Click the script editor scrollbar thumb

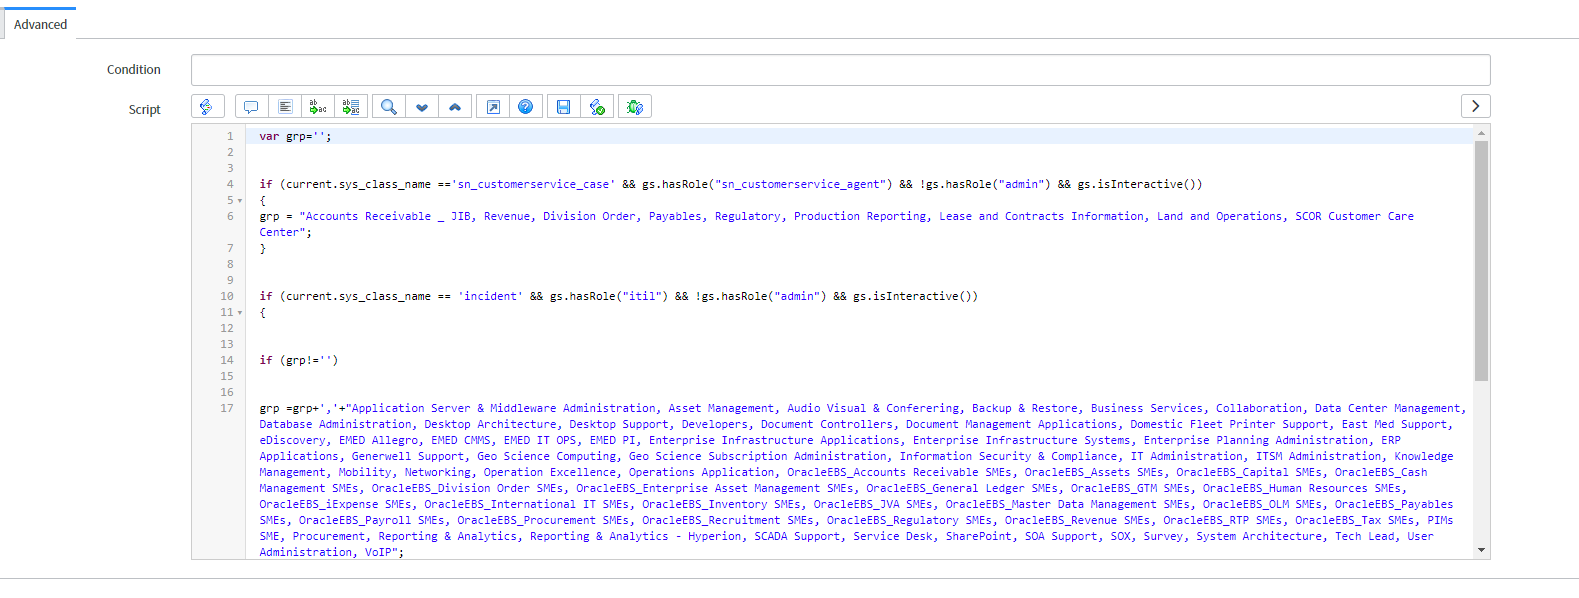click(1481, 260)
